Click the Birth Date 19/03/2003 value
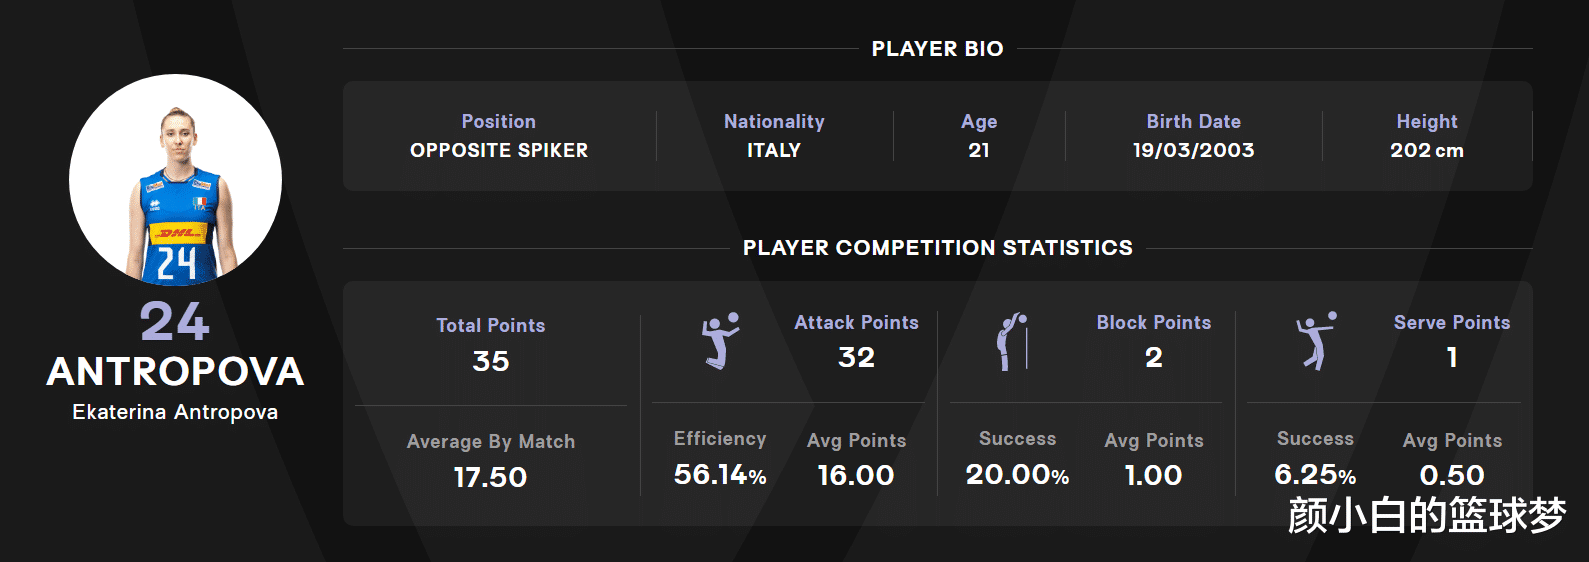 tap(1193, 150)
